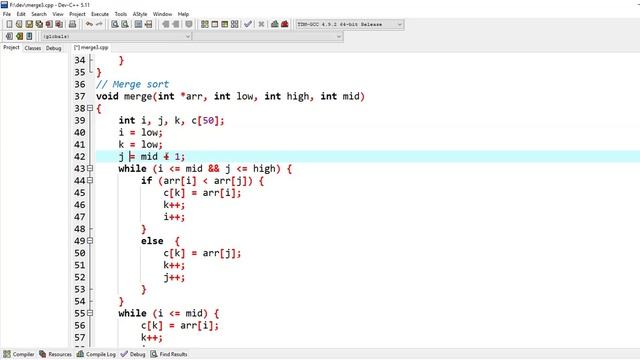640x360 pixels.
Task: Open the Debug bottom tab
Action: pos(133,354)
